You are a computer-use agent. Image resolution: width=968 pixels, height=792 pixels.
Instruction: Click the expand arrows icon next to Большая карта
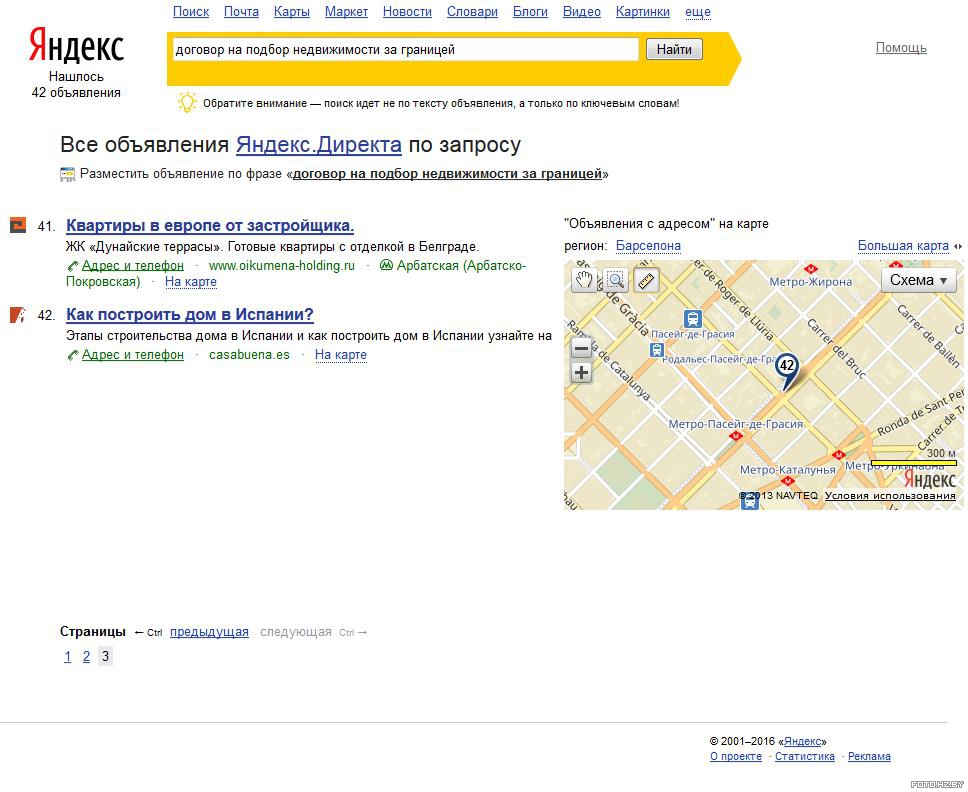coord(958,246)
